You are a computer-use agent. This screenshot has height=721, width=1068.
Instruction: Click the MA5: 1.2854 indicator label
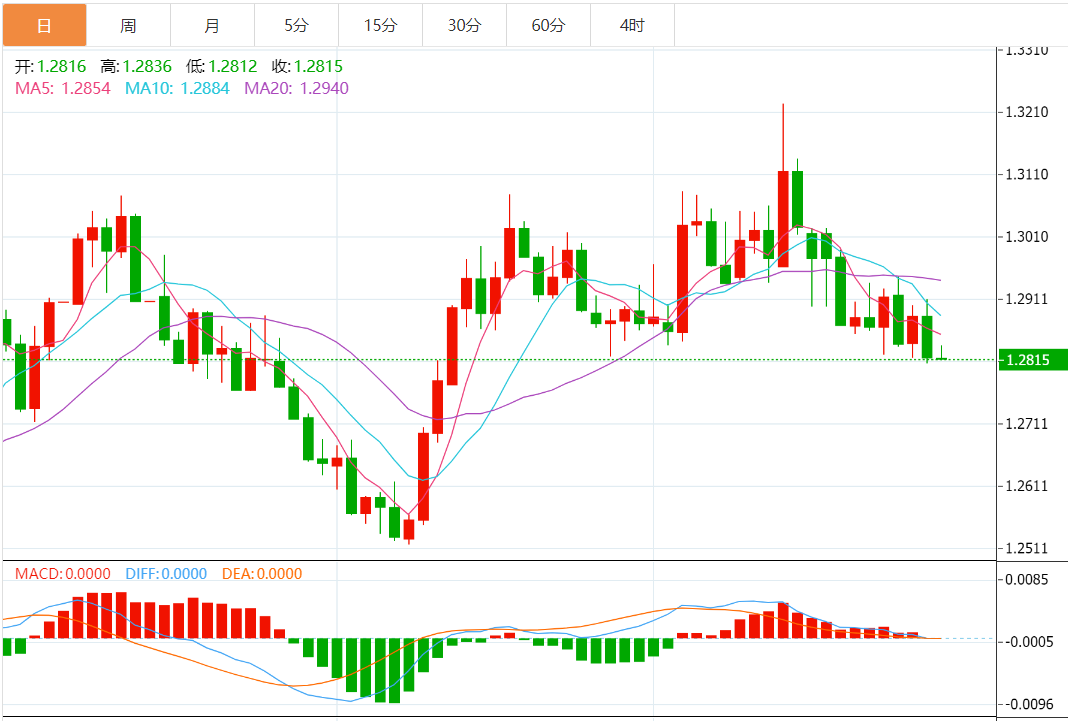63,89
